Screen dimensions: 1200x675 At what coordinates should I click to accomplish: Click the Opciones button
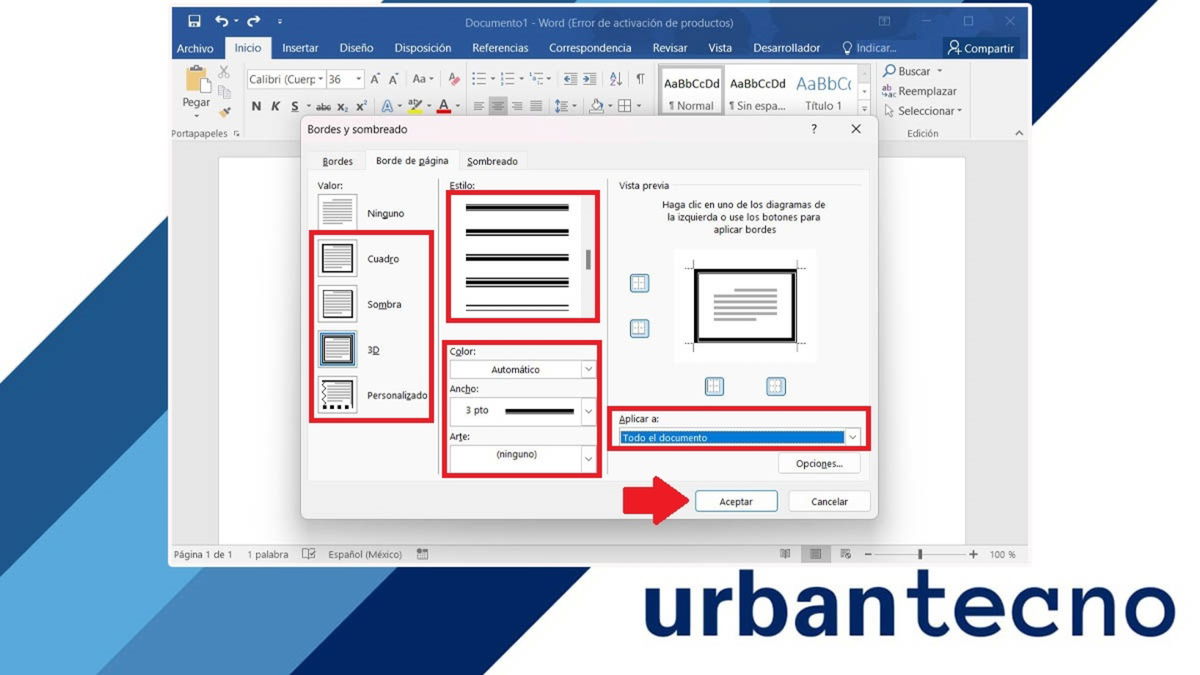click(x=819, y=463)
